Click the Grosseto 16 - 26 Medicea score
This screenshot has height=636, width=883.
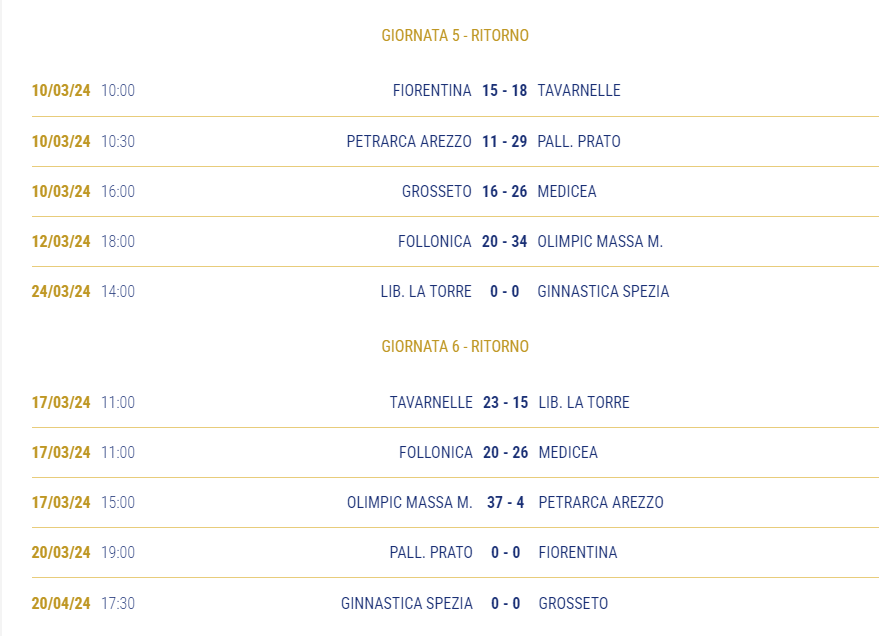pyautogui.click(x=504, y=191)
